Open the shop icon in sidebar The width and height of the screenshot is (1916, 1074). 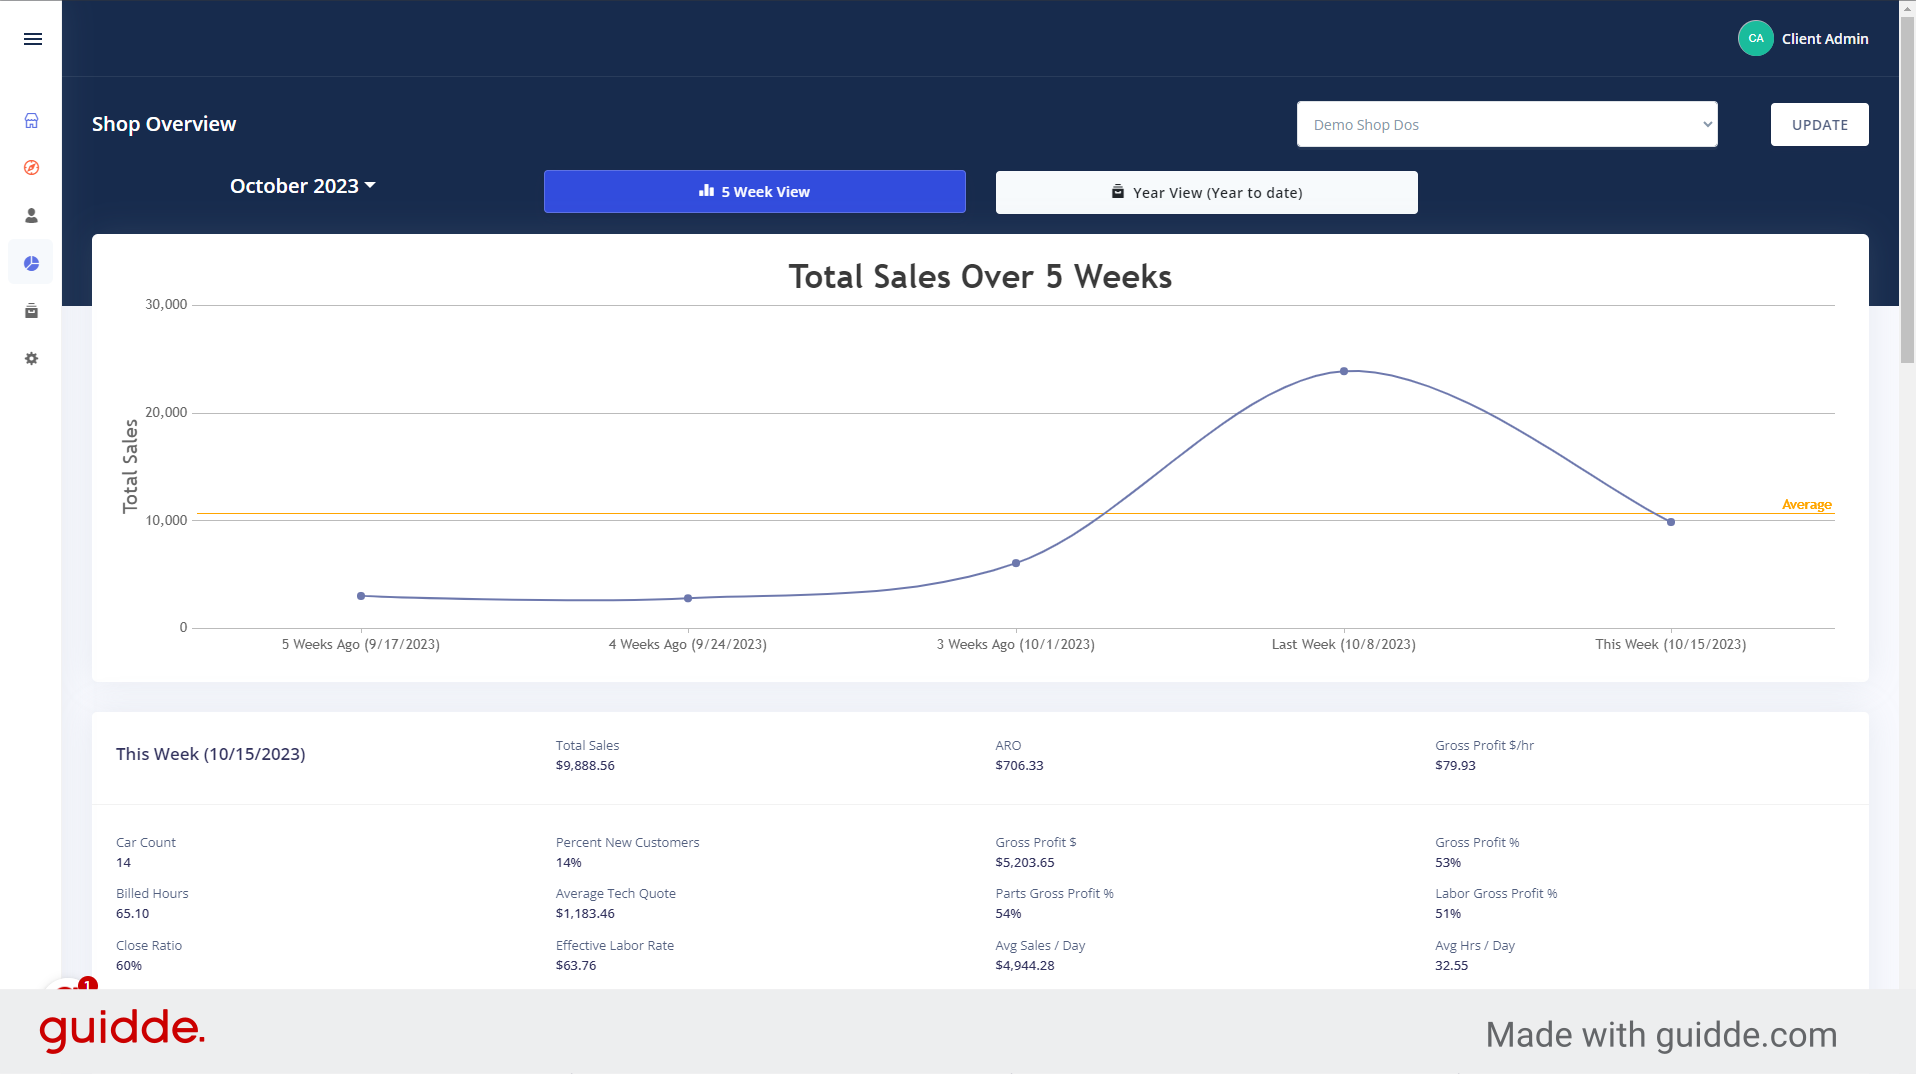[31, 121]
